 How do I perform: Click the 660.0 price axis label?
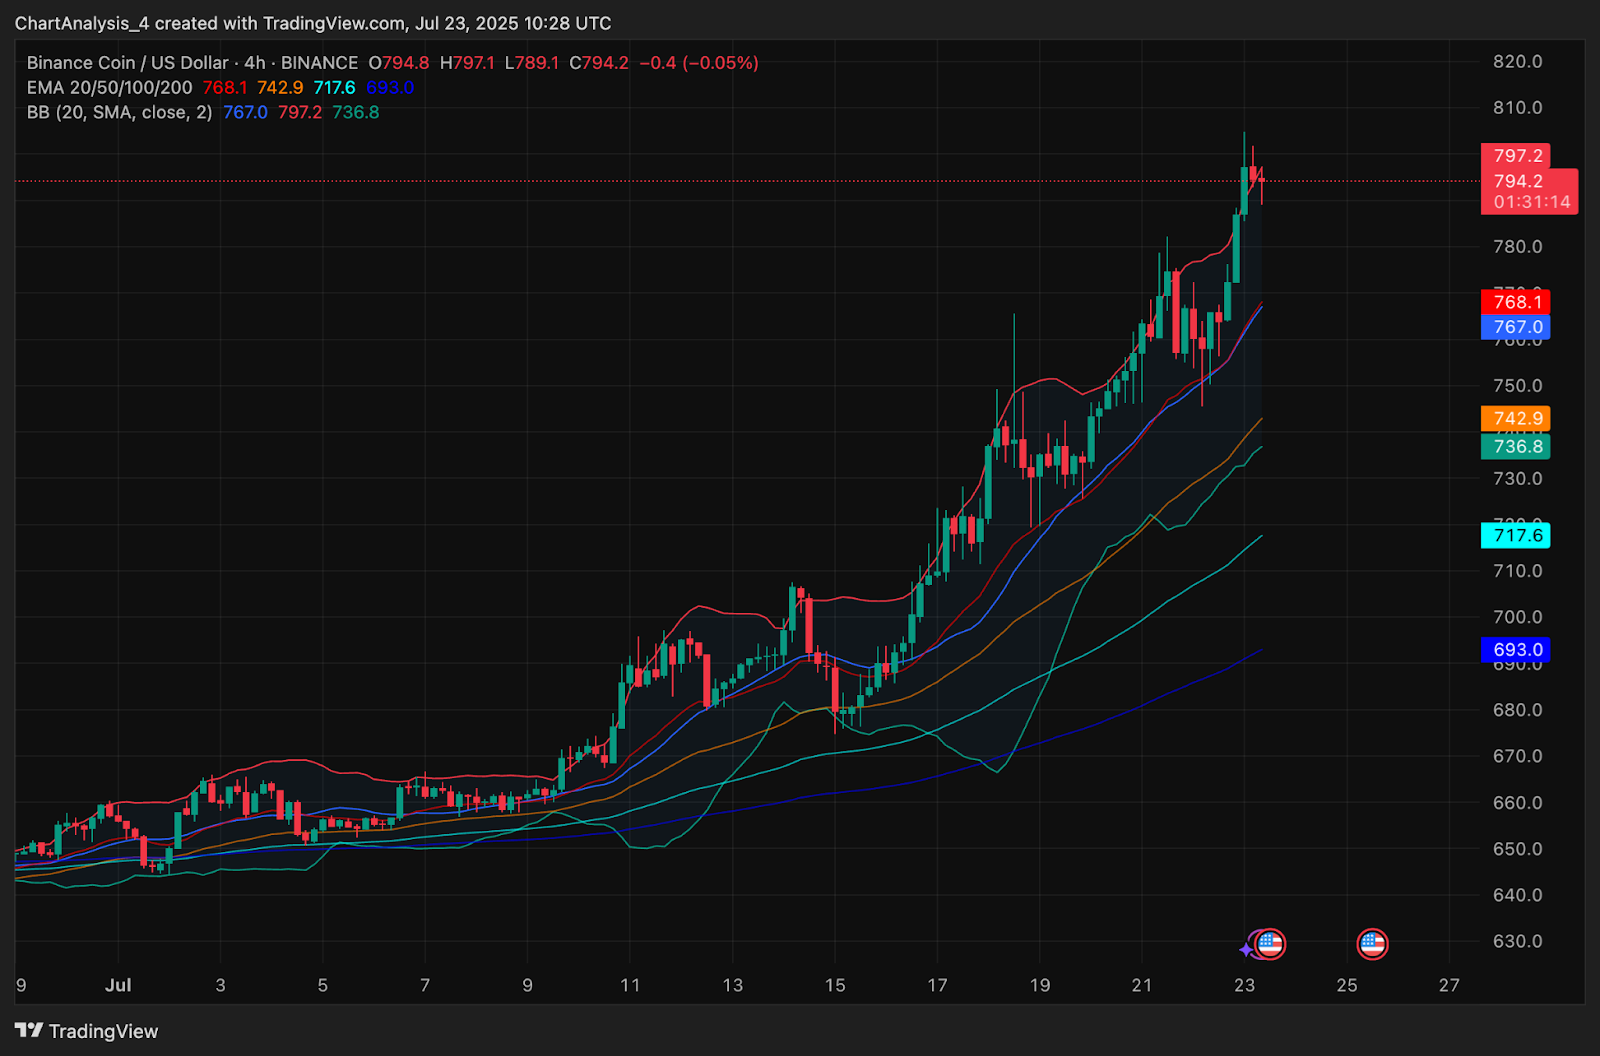click(x=1518, y=803)
